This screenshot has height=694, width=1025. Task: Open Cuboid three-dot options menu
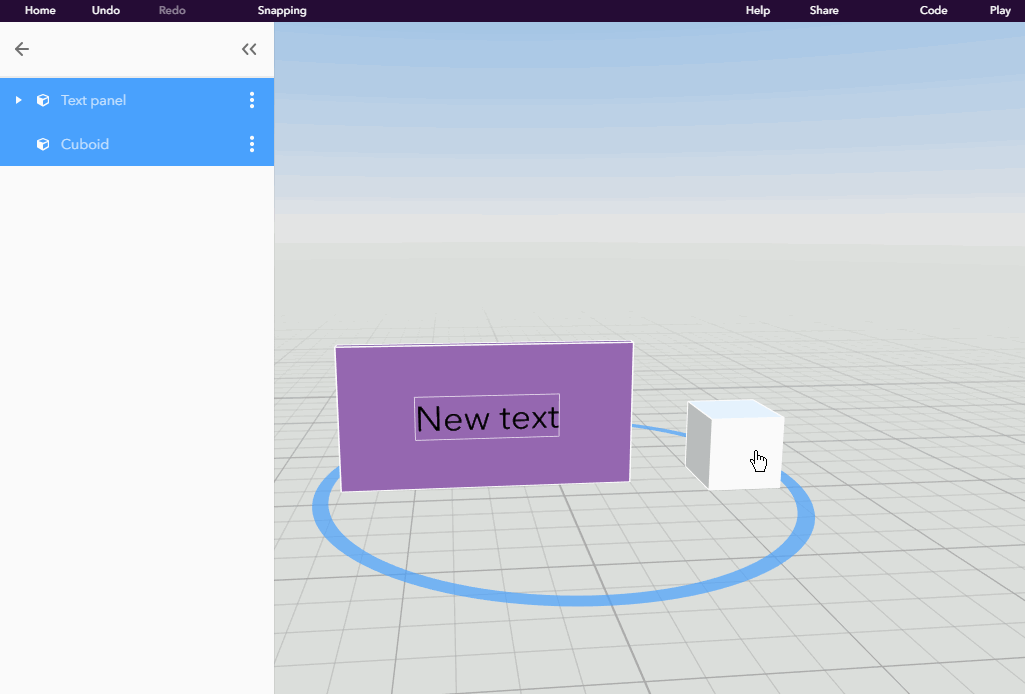tap(252, 144)
